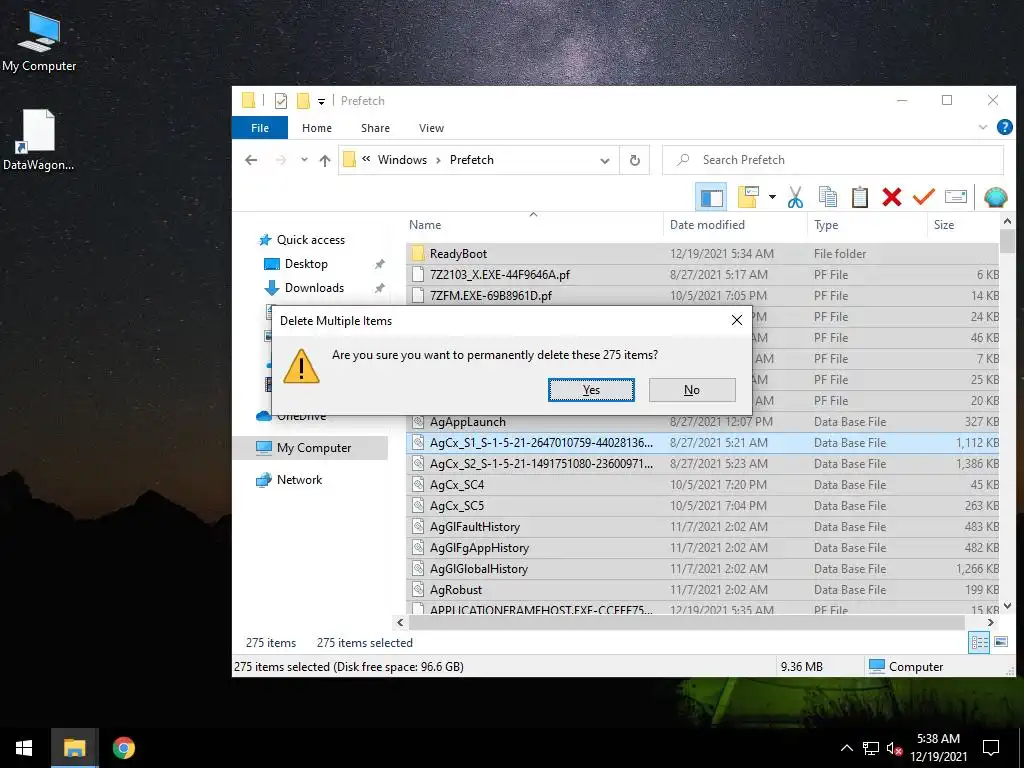Screen dimensions: 1024x768
Task: Click the orange checkmark Properties icon
Action: pos(923,197)
